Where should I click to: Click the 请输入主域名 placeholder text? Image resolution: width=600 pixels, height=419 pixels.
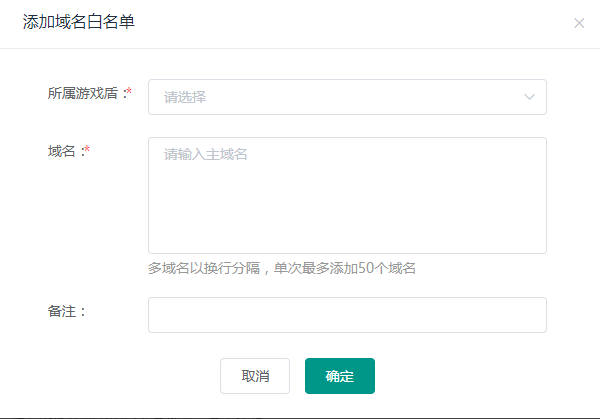point(205,154)
